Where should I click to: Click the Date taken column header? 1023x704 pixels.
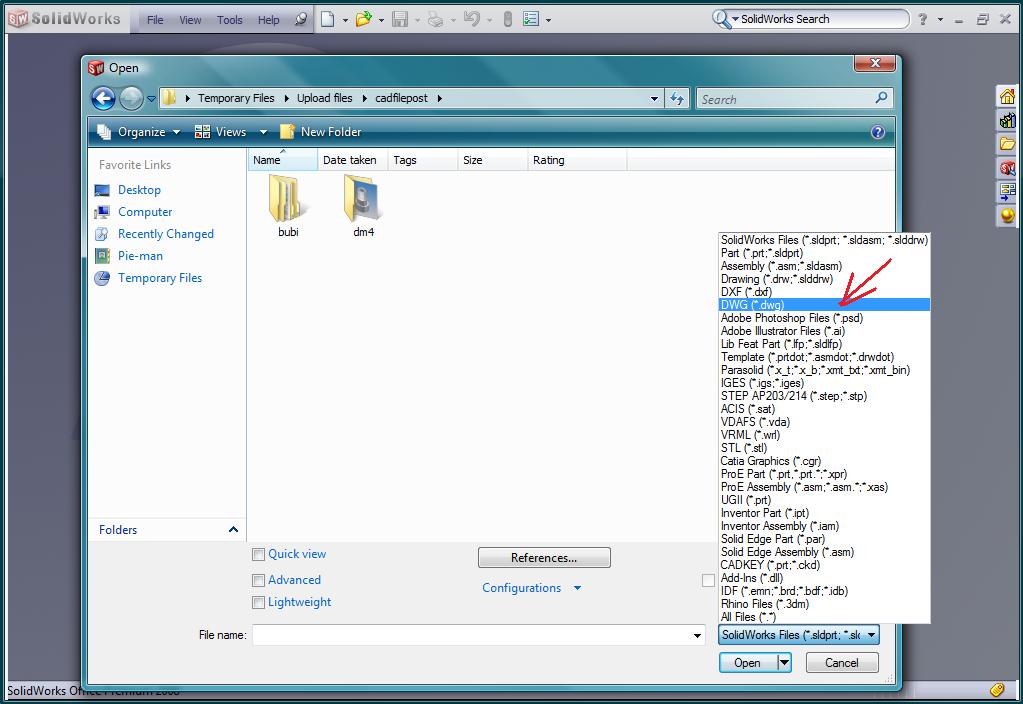pos(352,160)
